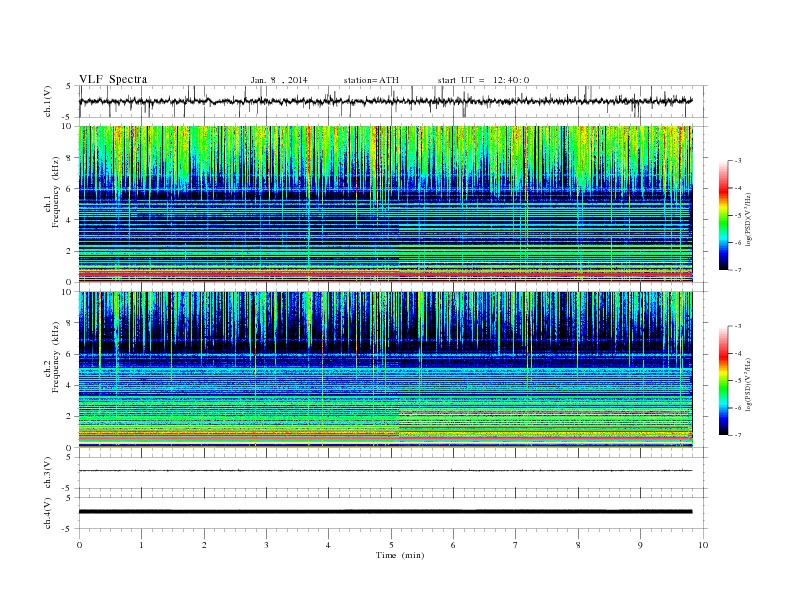Click the "8" kHz tick of ch.1 spectrogram
The width and height of the screenshot is (792, 612).
point(69,158)
